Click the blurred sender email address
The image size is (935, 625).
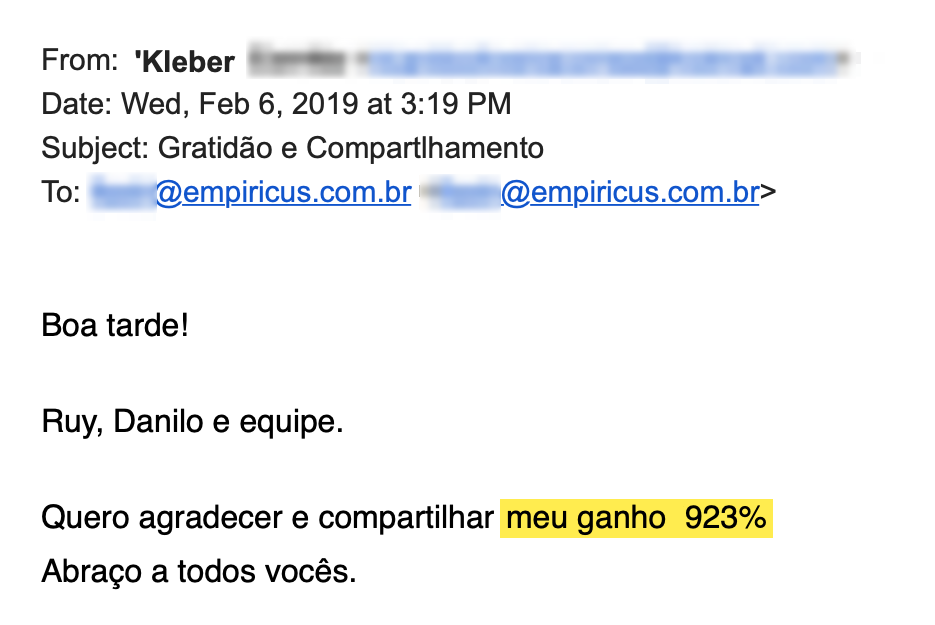click(x=600, y=61)
